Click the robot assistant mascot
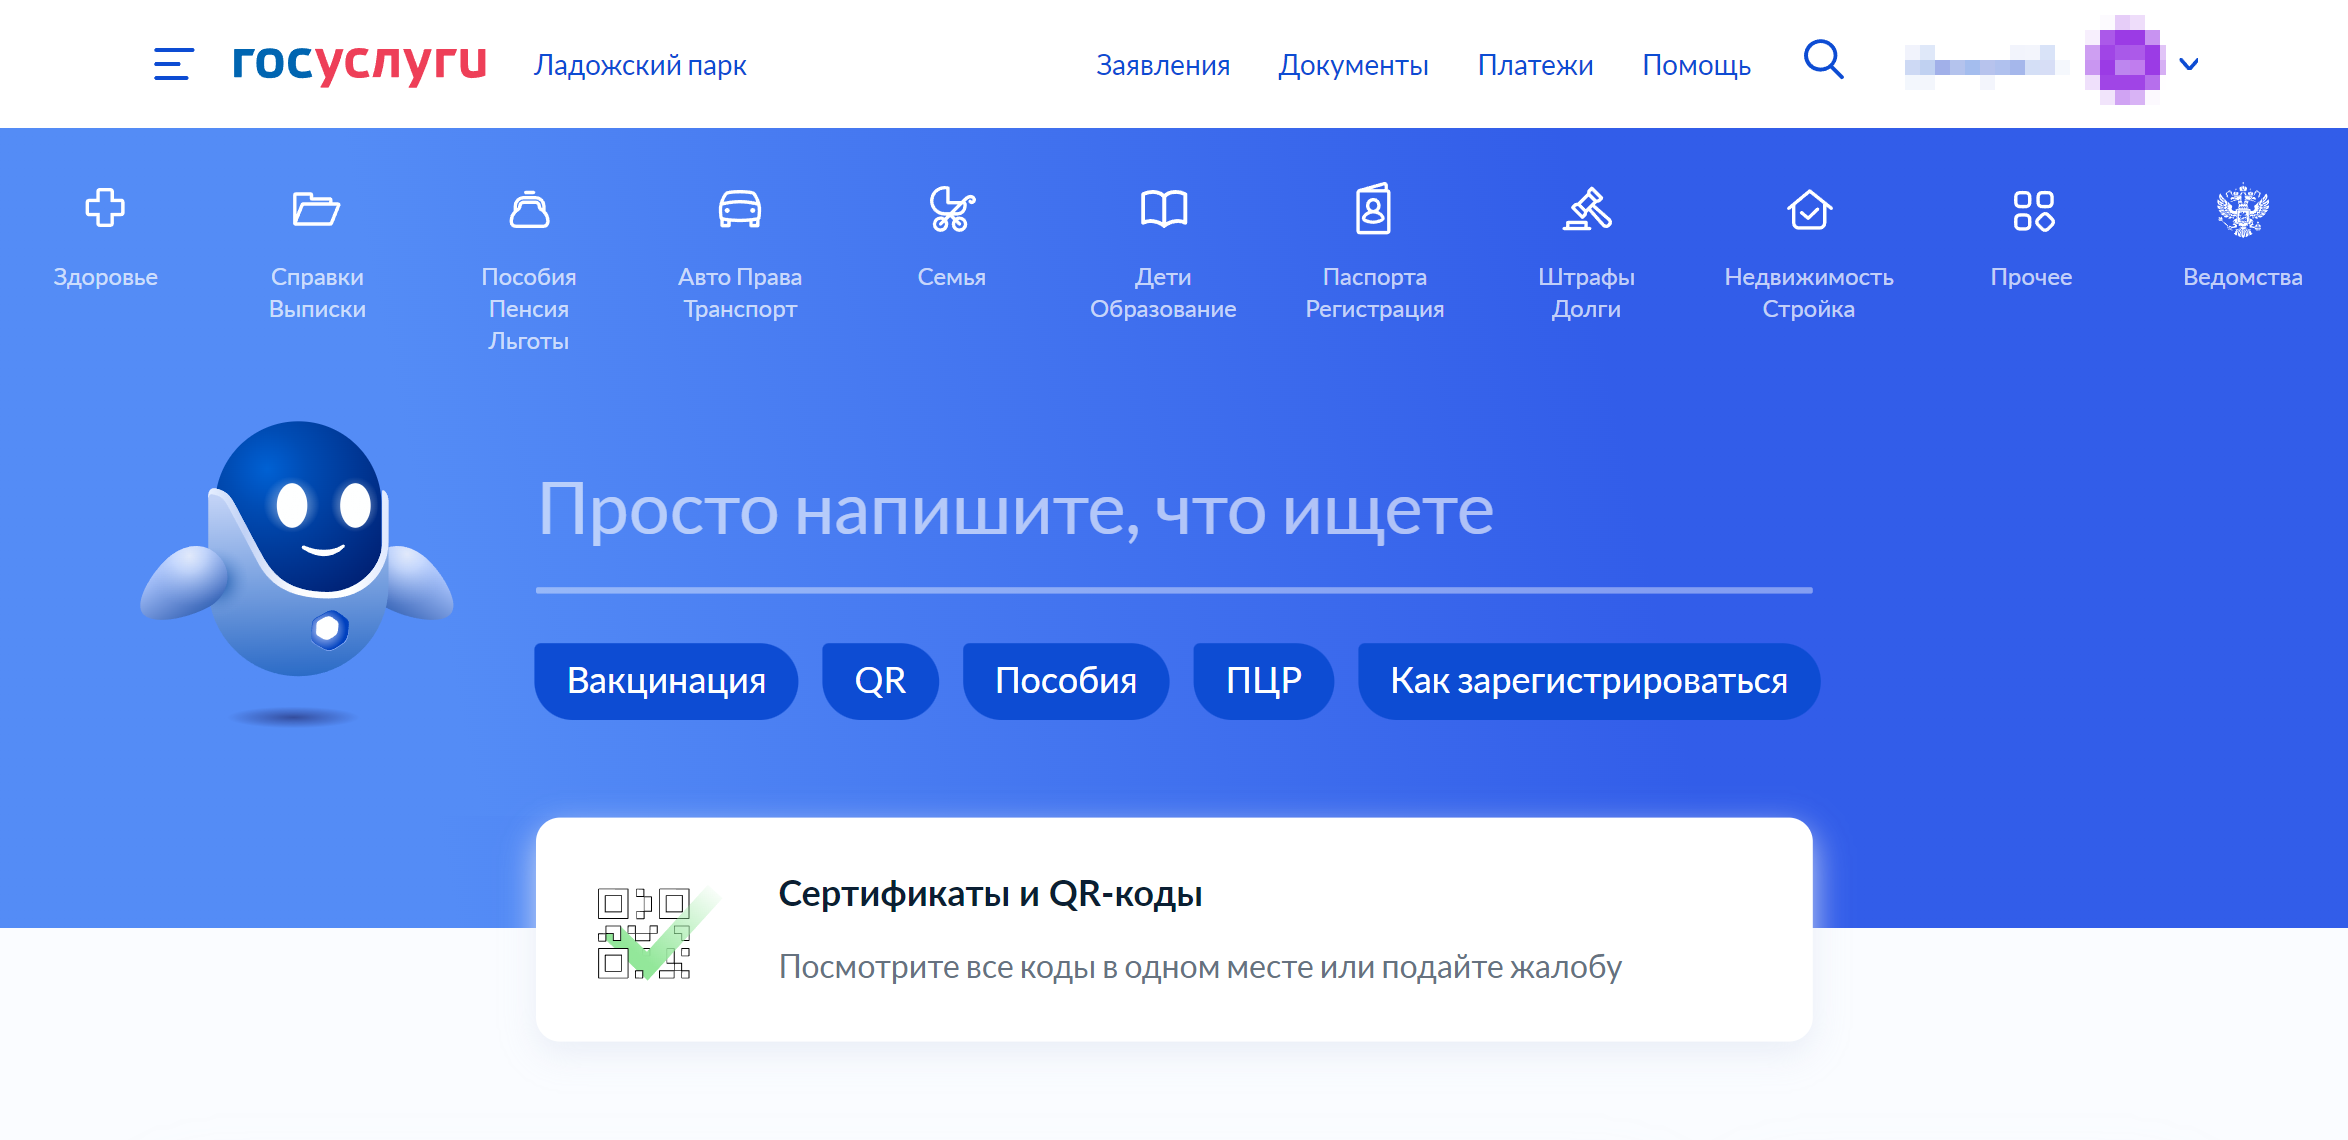The image size is (2348, 1140). click(x=297, y=550)
